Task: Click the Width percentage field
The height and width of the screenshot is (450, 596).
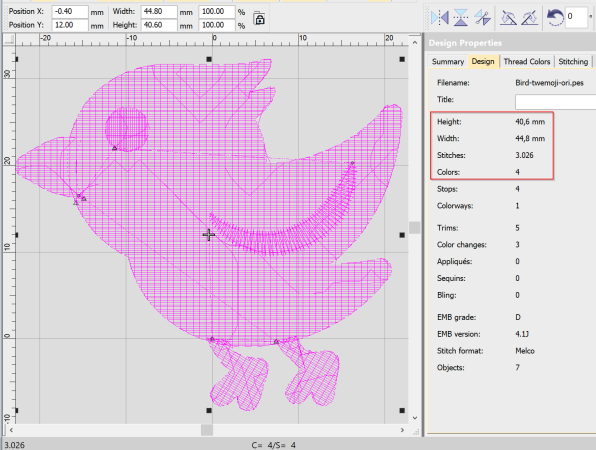Action: click(217, 12)
